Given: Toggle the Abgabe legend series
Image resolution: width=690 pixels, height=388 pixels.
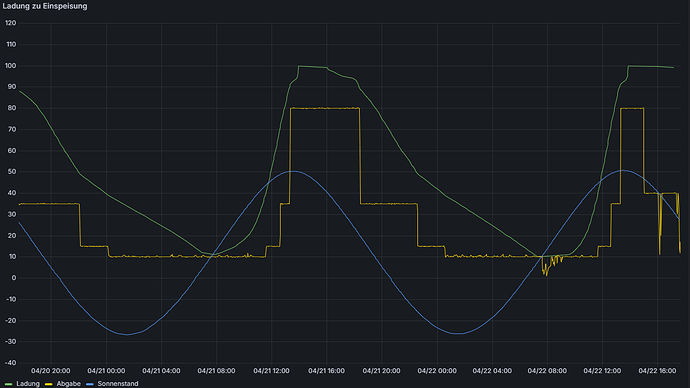Looking at the screenshot, I should [68, 384].
